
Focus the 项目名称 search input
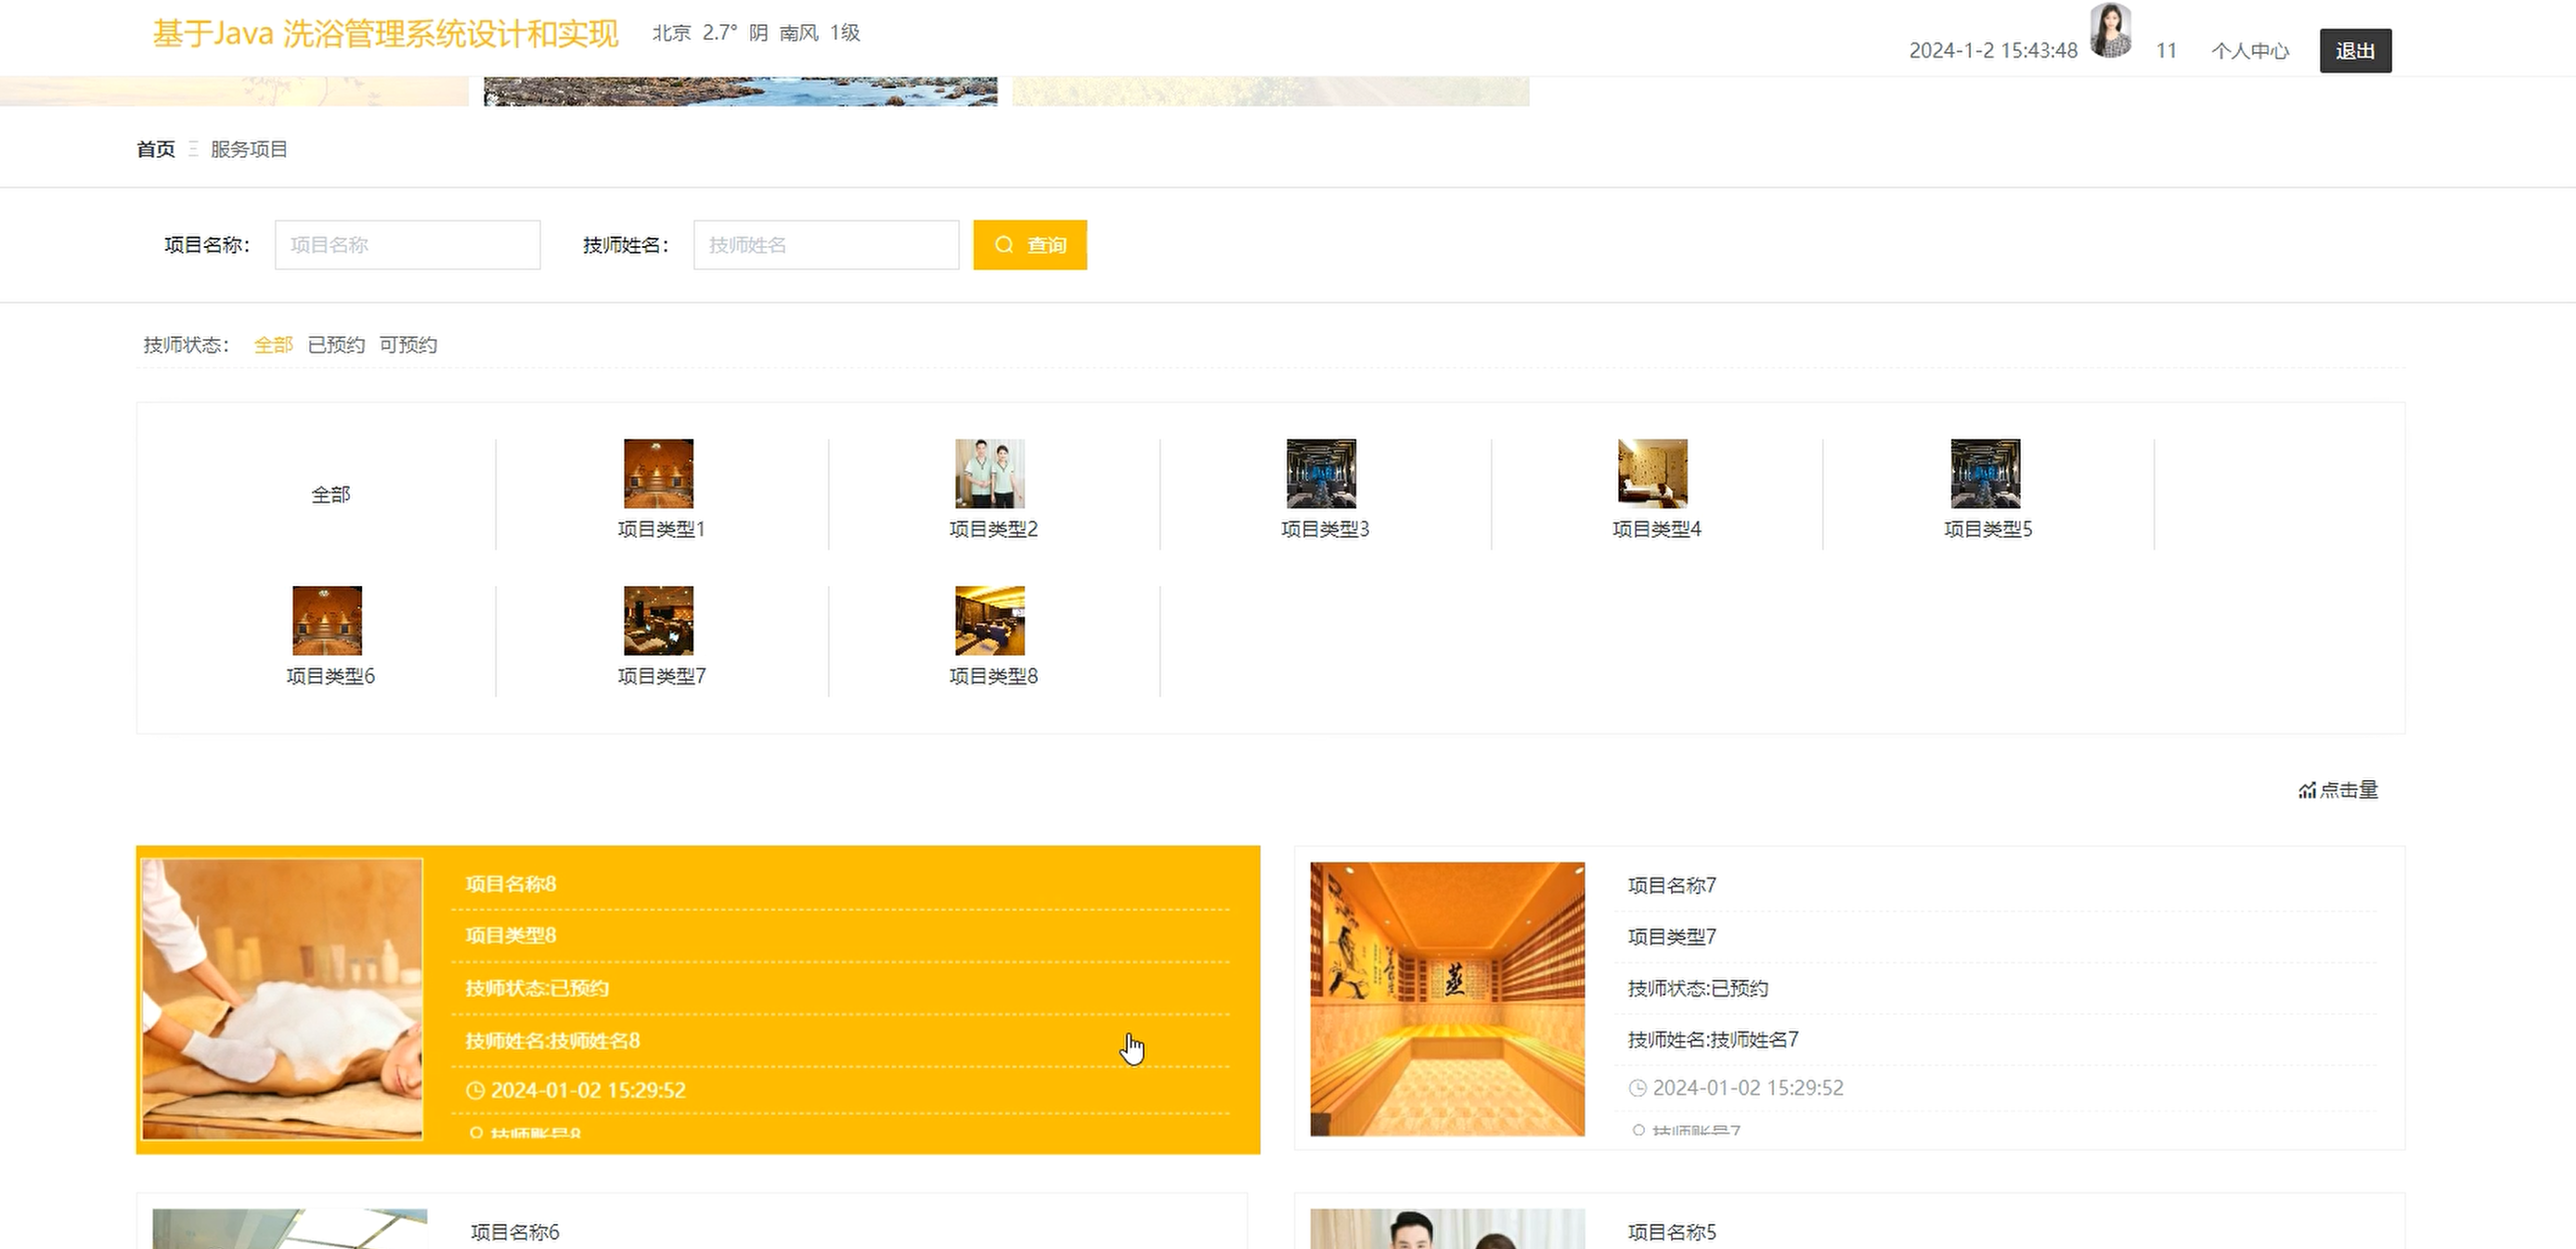408,245
